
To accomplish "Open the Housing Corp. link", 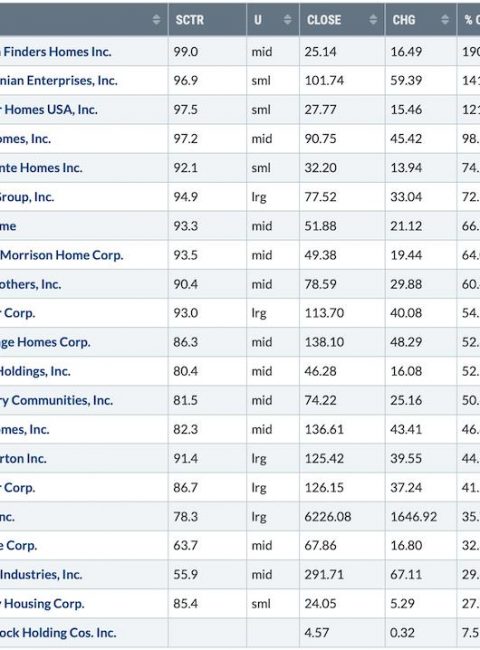I will 42,604.
